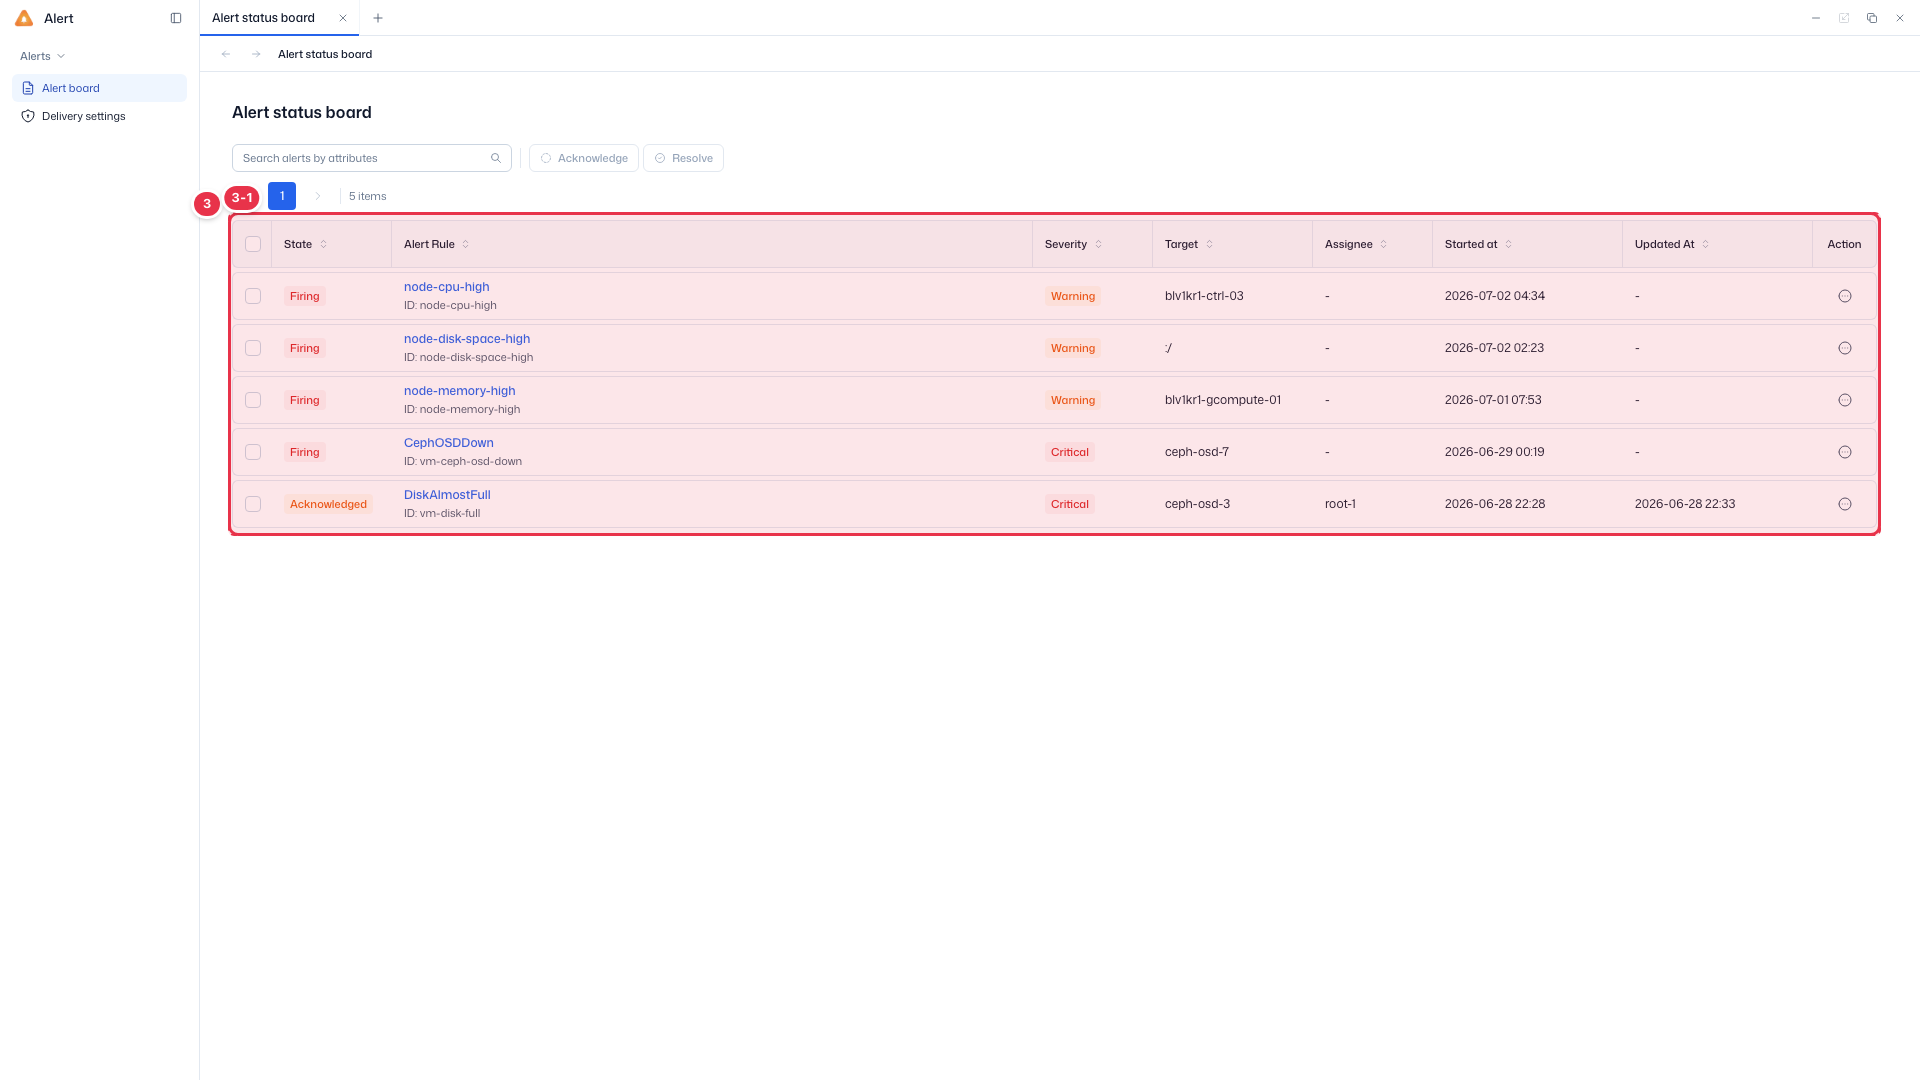Click the search magnifier icon
The width and height of the screenshot is (1920, 1080).
tap(496, 158)
